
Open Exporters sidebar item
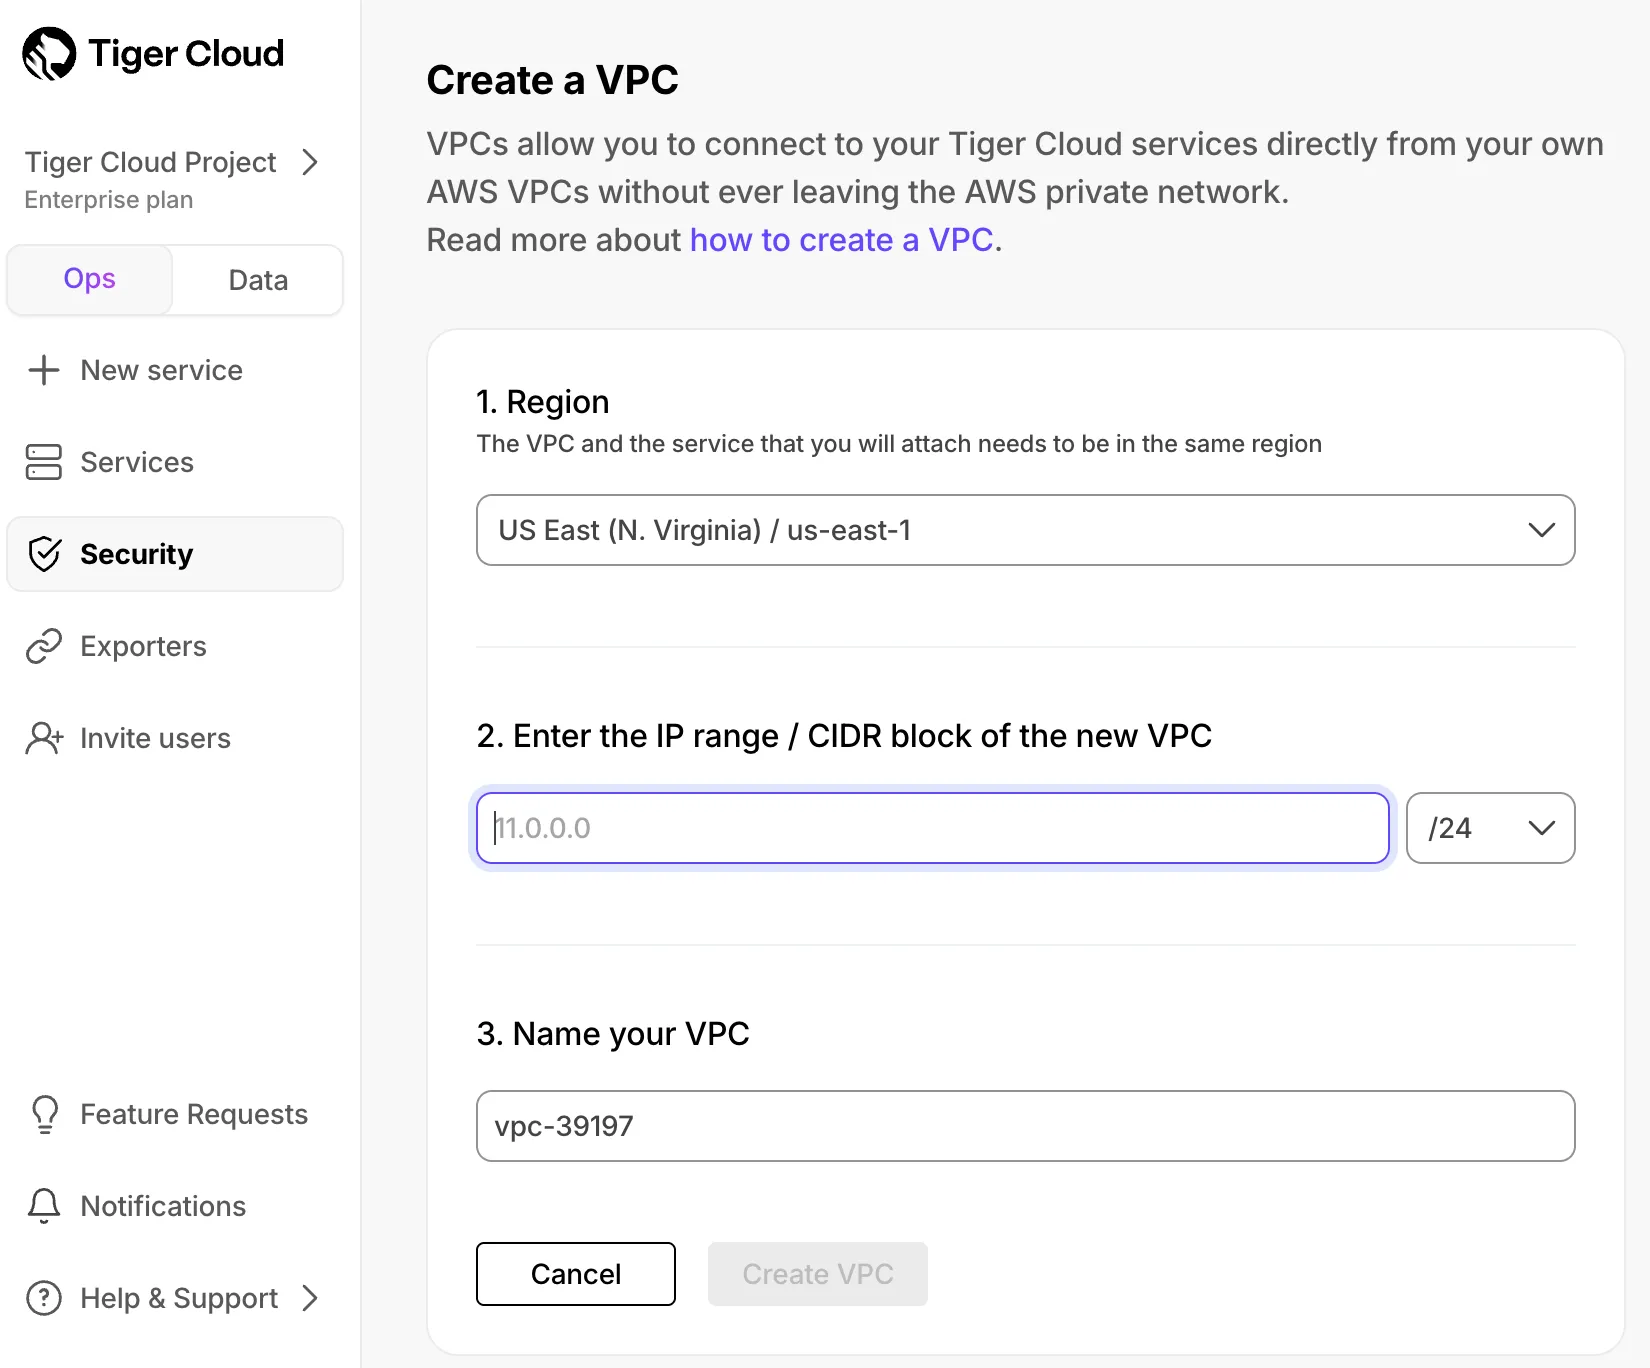point(175,646)
